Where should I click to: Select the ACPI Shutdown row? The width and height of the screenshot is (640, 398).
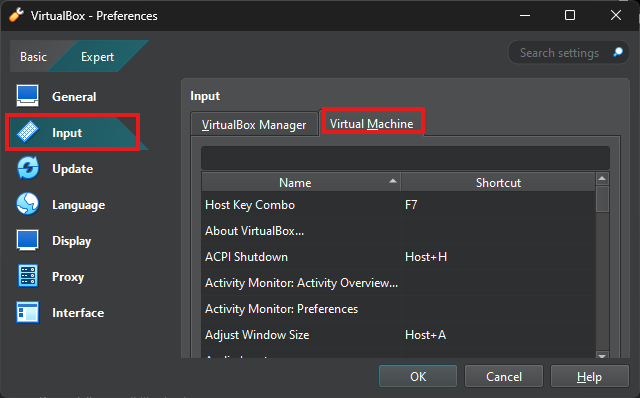tap(398, 257)
